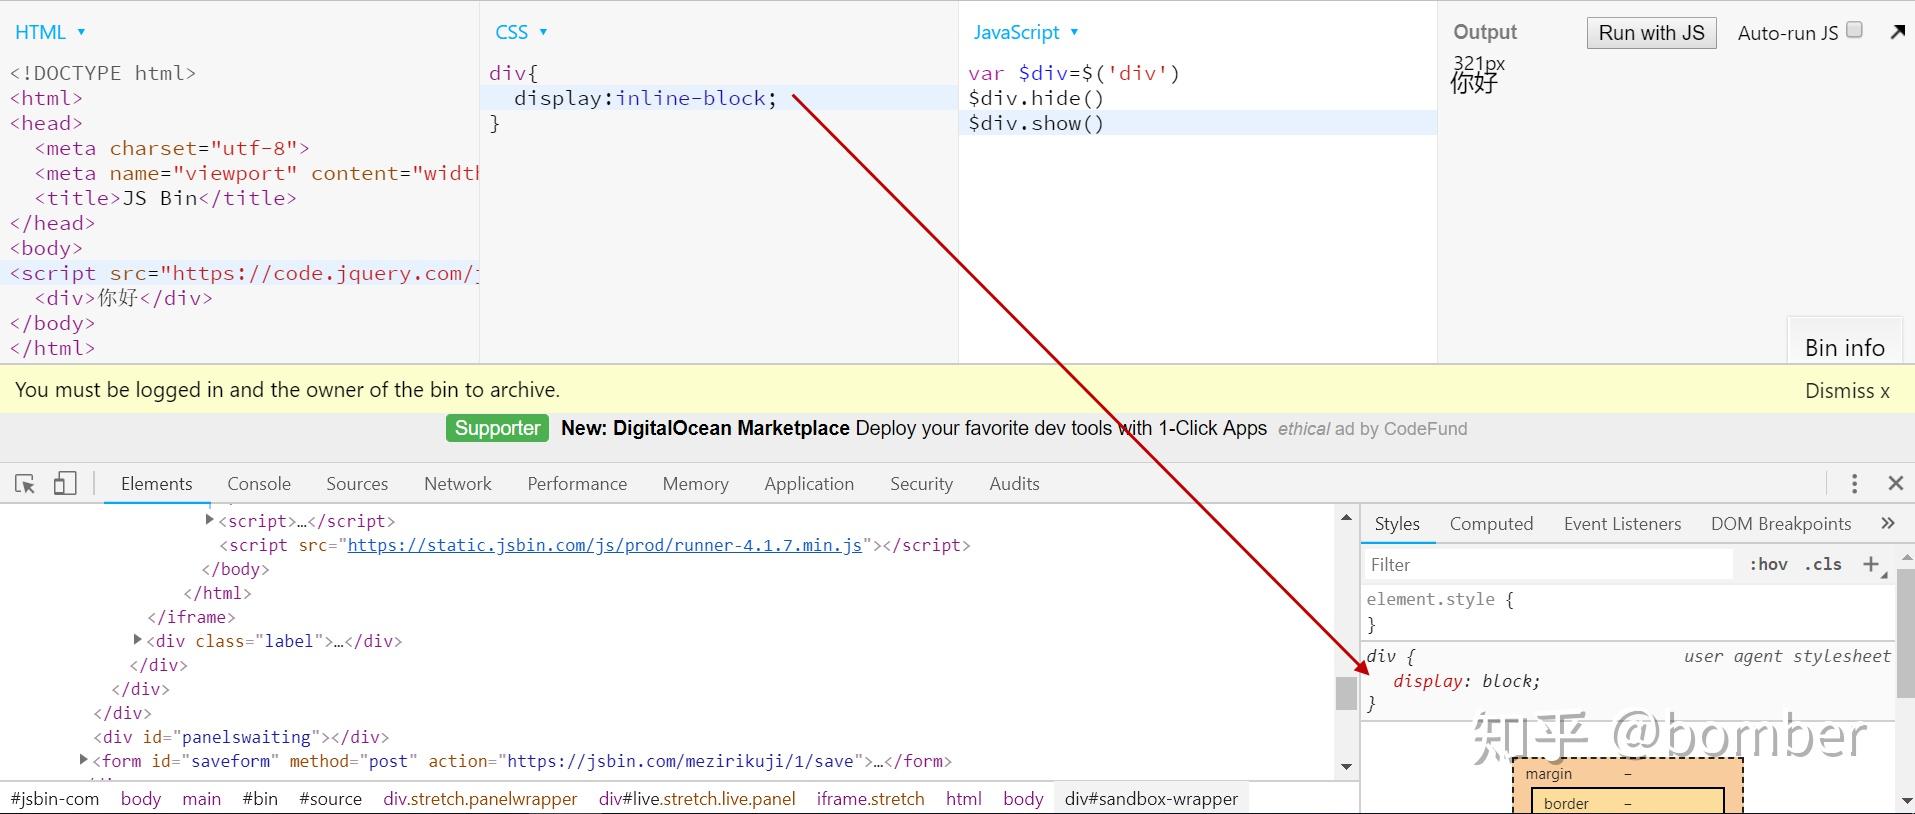Click the DOM tree scrollbar thumb
This screenshot has width=1915, height=814.
pyautogui.click(x=1346, y=693)
